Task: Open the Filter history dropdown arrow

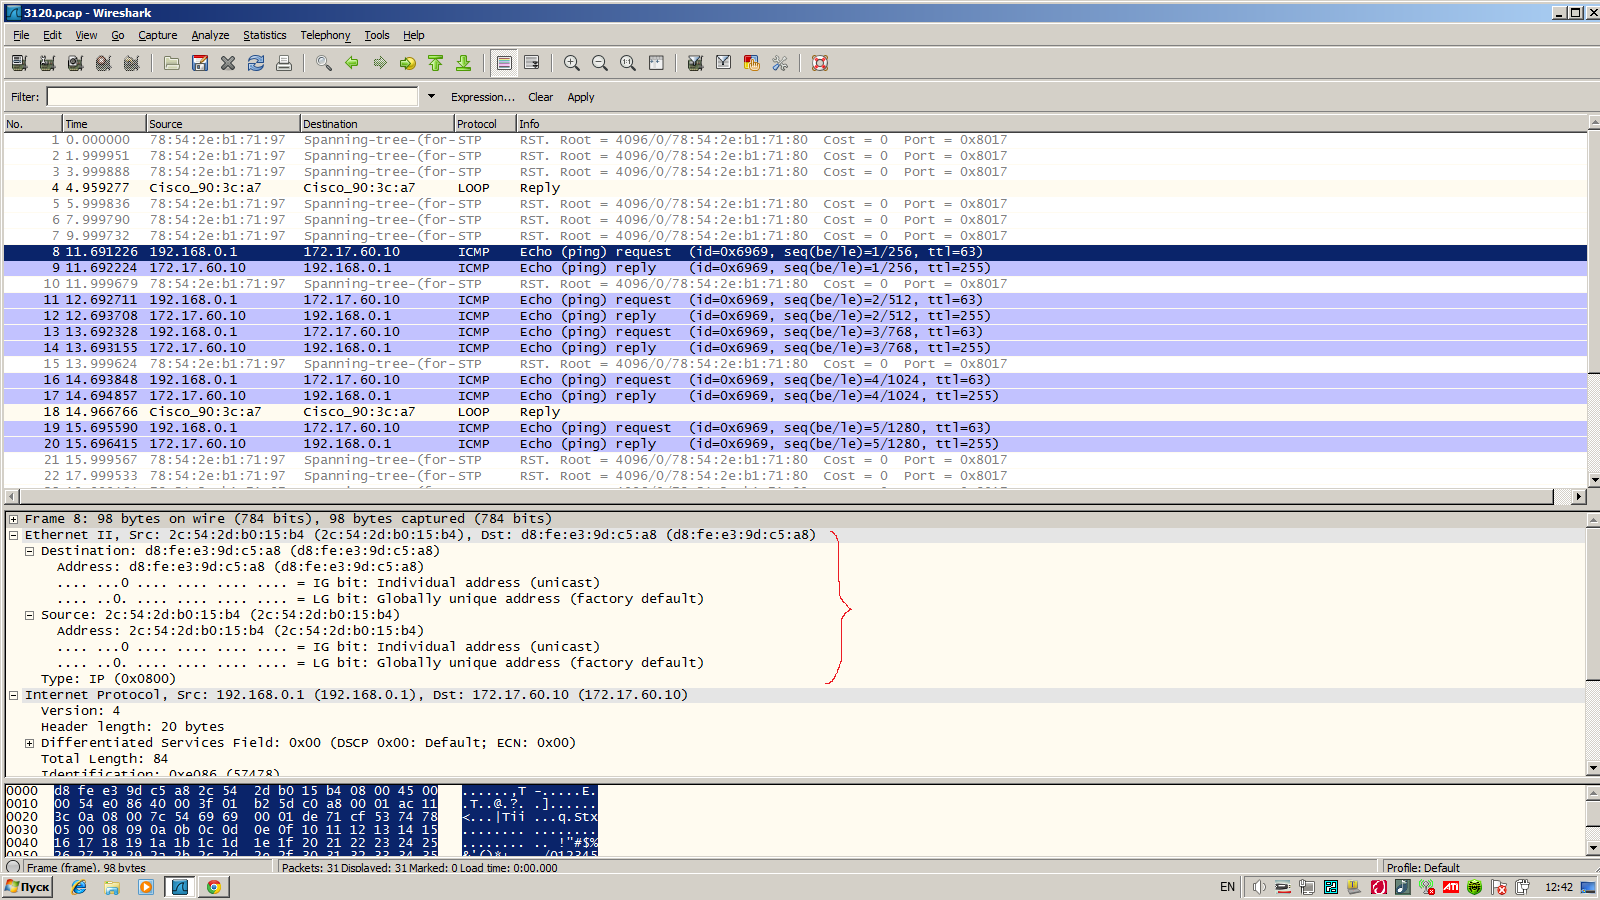Action: tap(431, 97)
